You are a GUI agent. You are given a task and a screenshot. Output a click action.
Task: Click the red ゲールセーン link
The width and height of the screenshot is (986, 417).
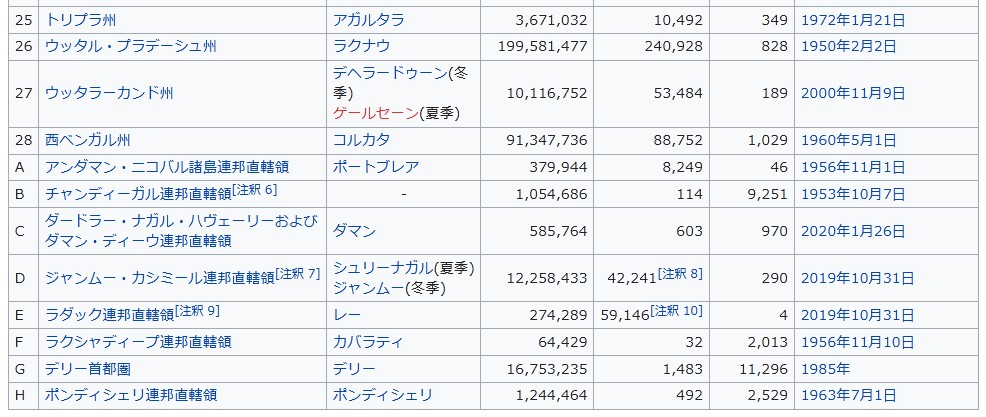(375, 113)
